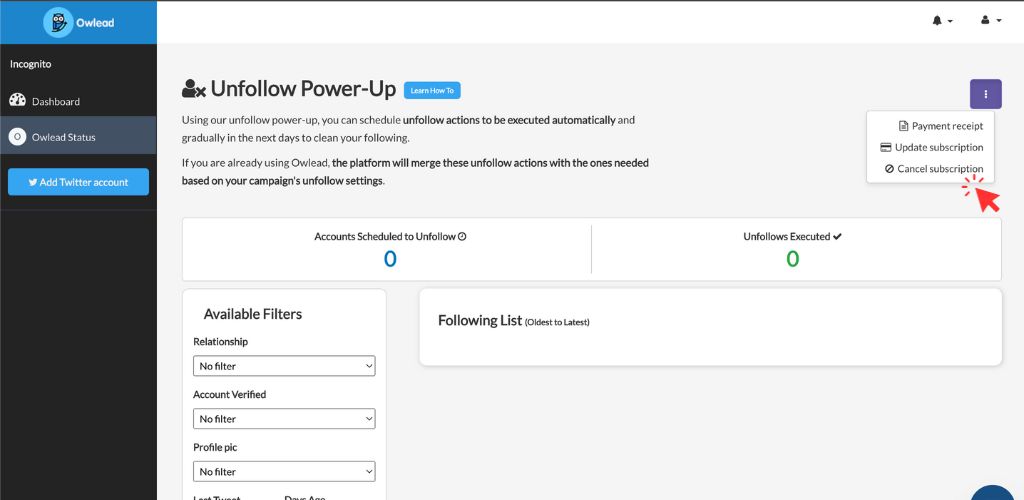Click the Owlead Status circle icon
This screenshot has width=1024, height=500.
(x=17, y=137)
